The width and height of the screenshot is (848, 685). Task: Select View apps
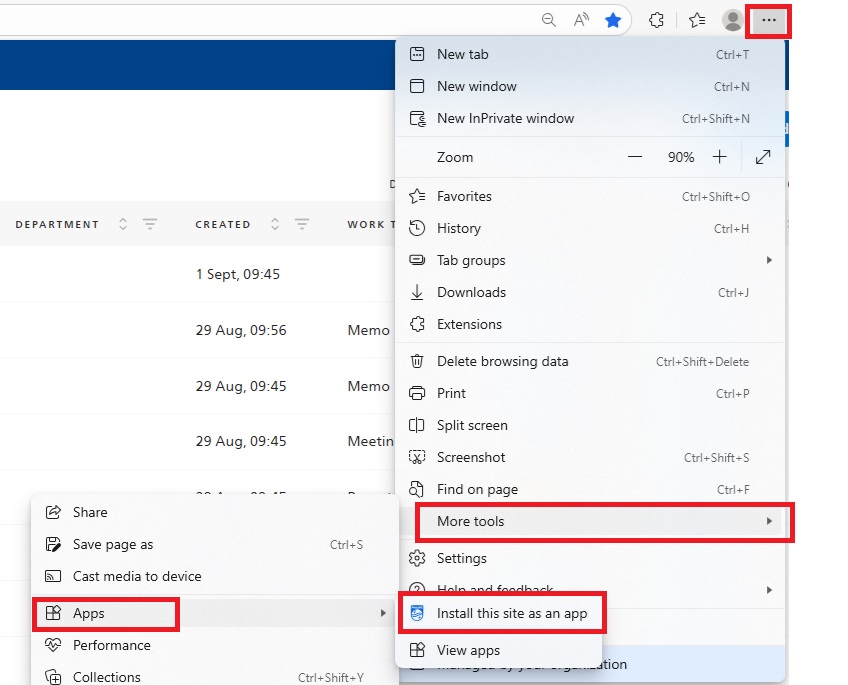tap(500, 650)
